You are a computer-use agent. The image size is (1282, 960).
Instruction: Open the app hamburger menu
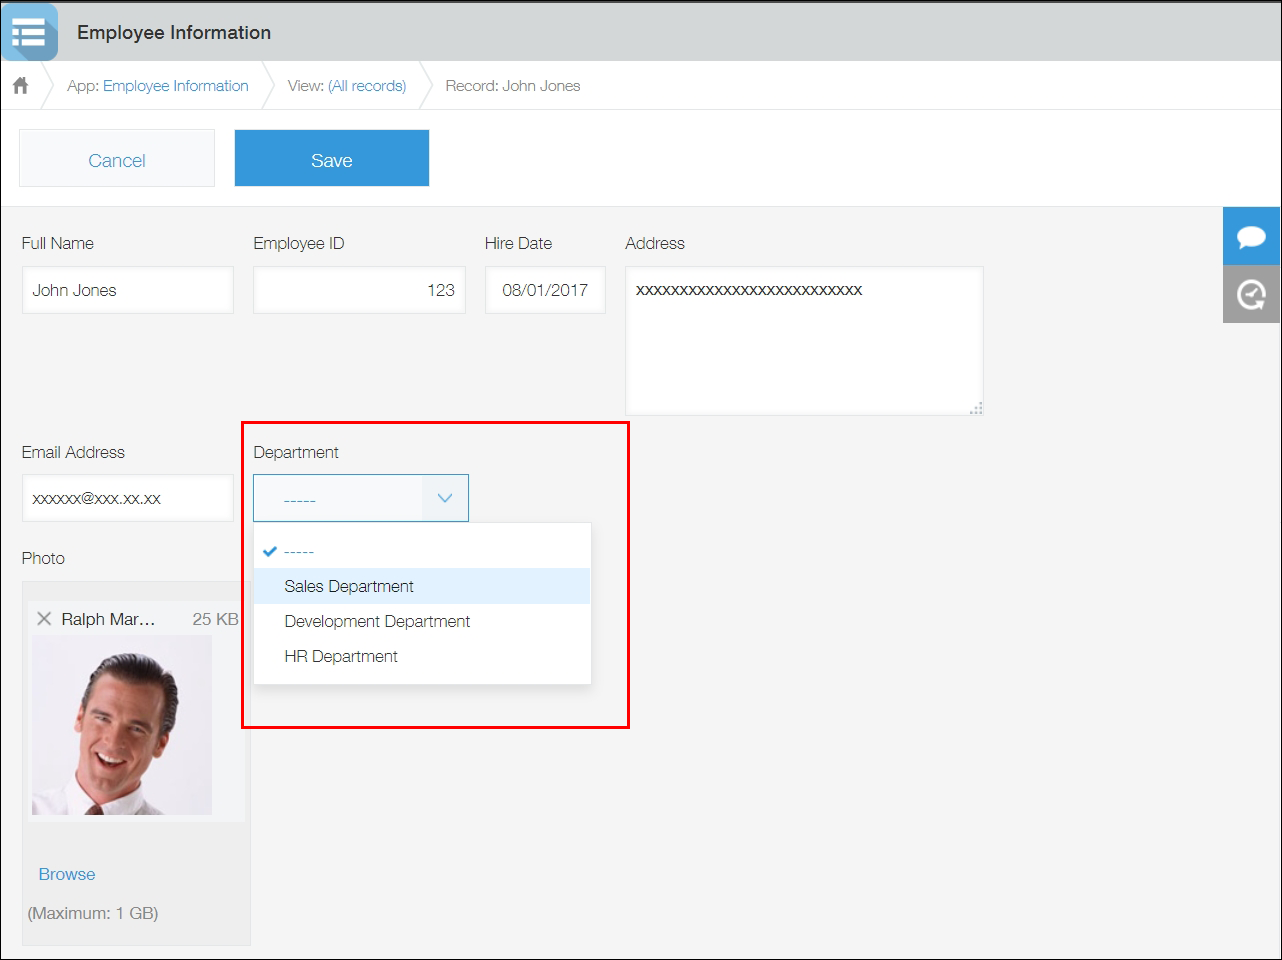[29, 31]
